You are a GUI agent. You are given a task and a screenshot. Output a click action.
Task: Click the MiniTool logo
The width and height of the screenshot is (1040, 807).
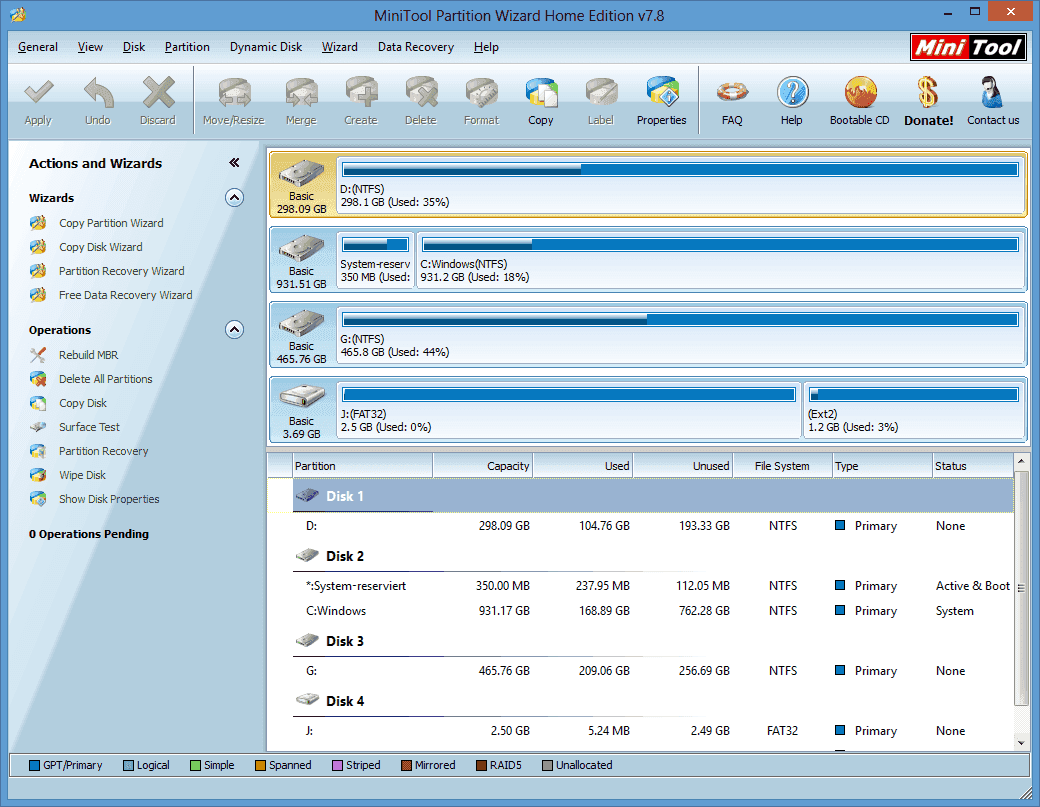[969, 47]
